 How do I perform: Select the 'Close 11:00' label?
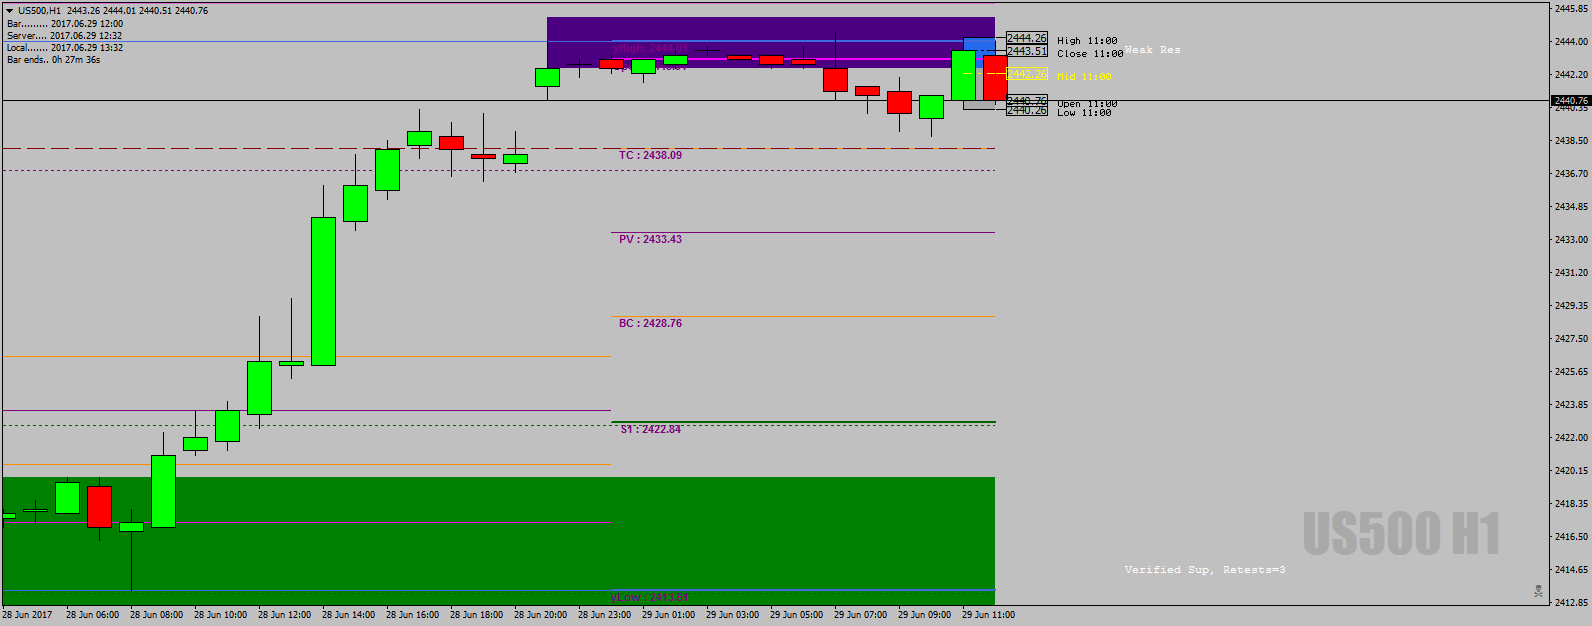(1090, 54)
